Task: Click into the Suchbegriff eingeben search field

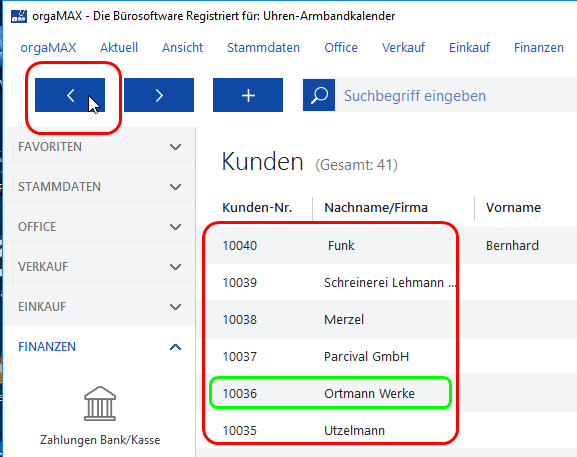Action: pos(456,95)
